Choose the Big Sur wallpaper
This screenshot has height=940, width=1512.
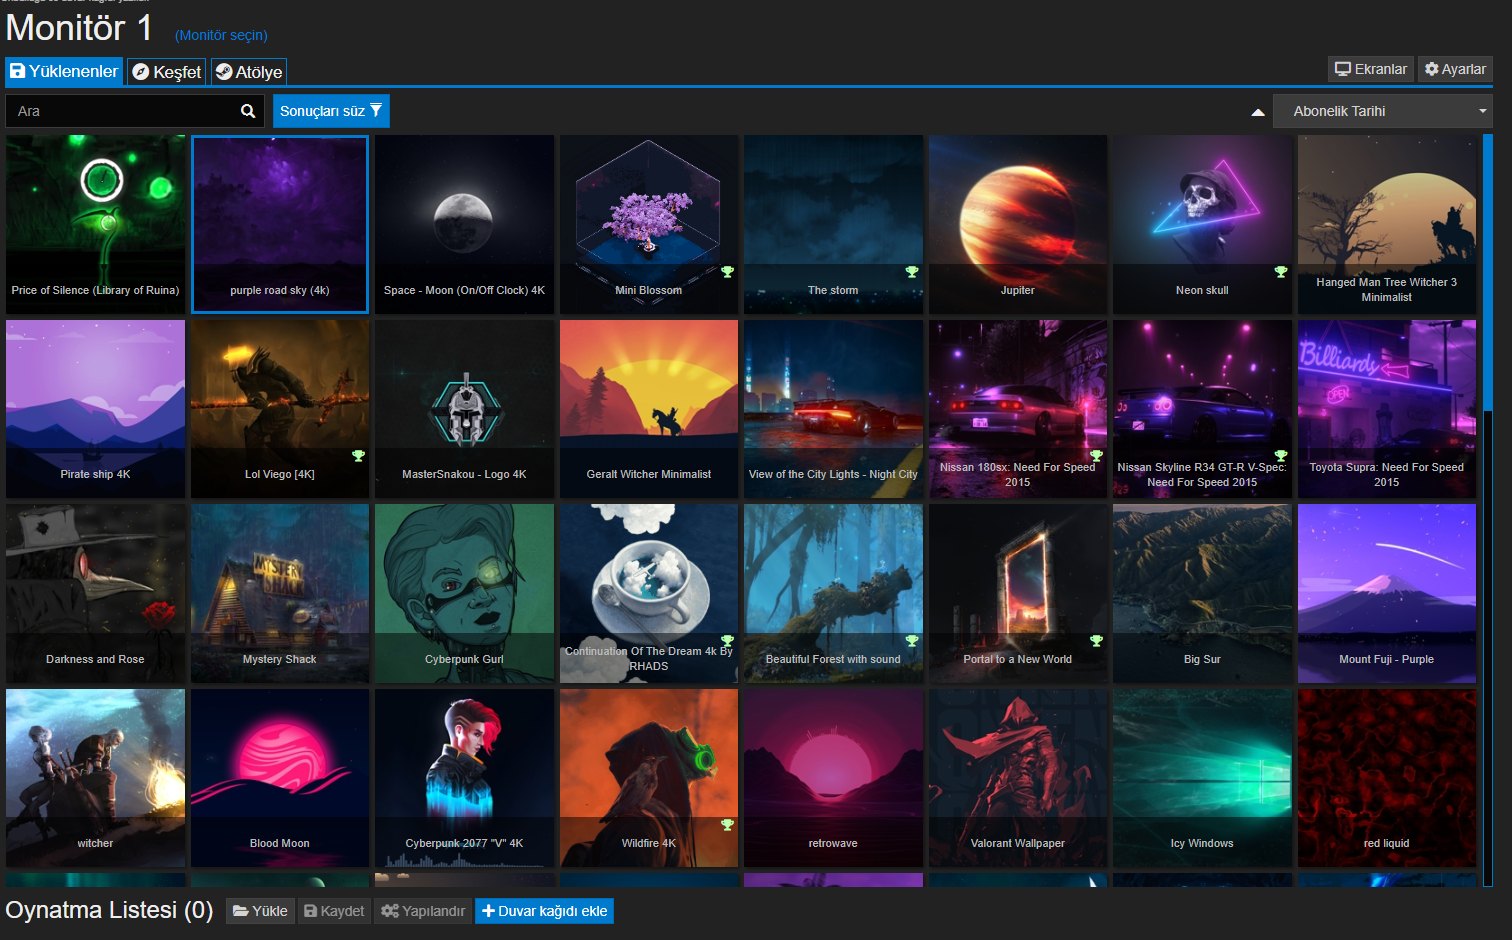1202,593
